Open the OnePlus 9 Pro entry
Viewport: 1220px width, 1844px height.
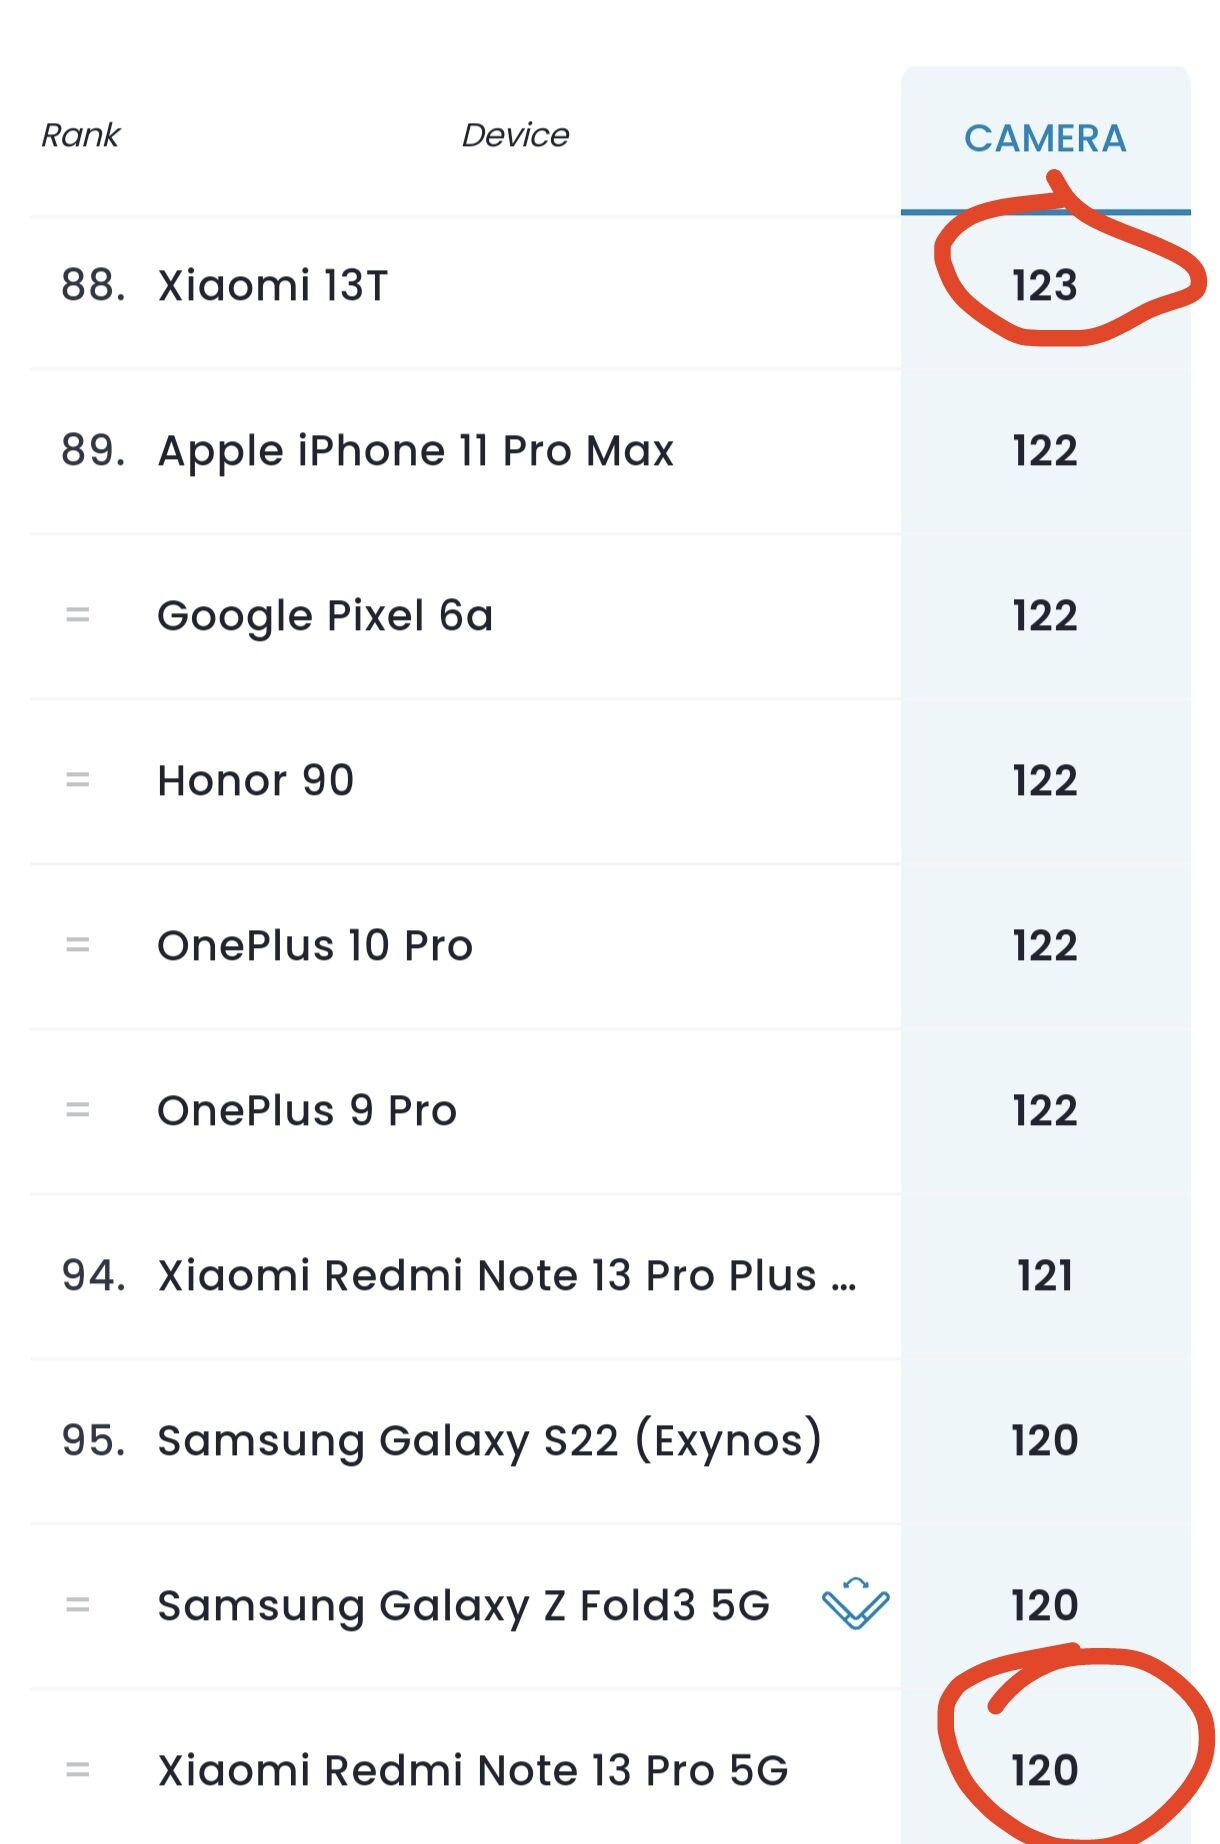pyautogui.click(x=307, y=1111)
